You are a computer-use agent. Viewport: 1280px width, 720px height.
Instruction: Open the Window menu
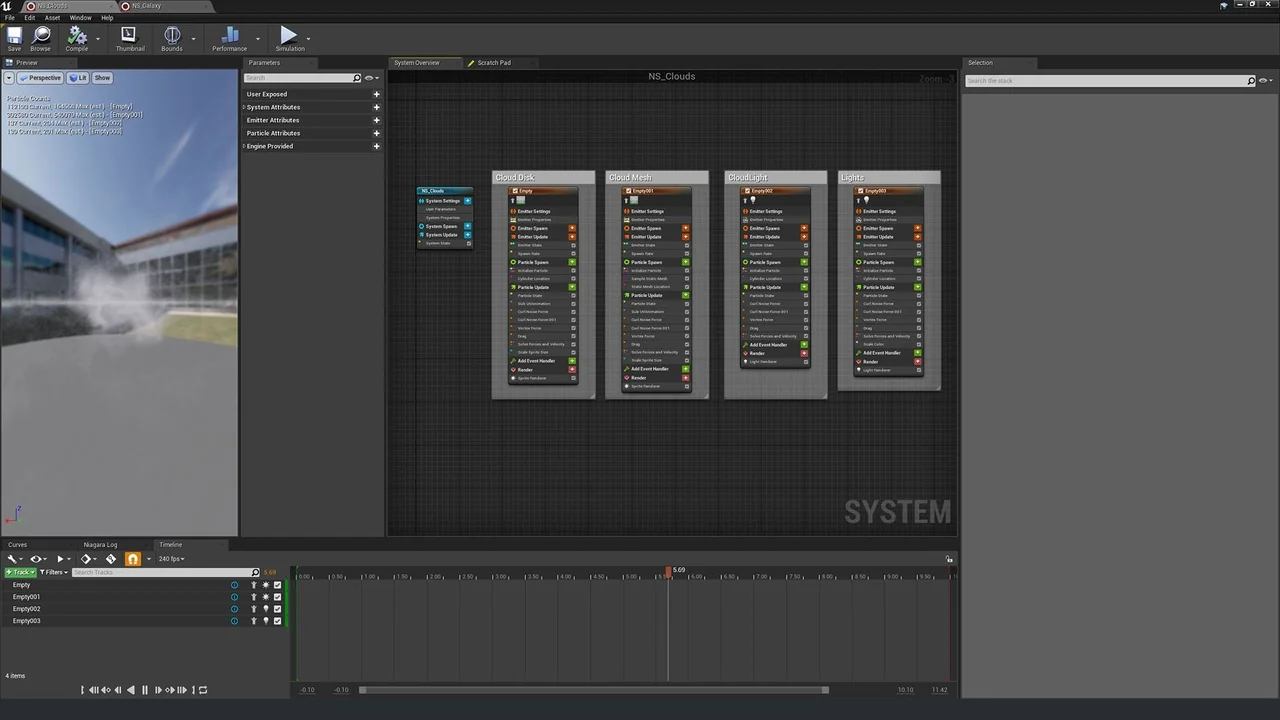(x=80, y=18)
